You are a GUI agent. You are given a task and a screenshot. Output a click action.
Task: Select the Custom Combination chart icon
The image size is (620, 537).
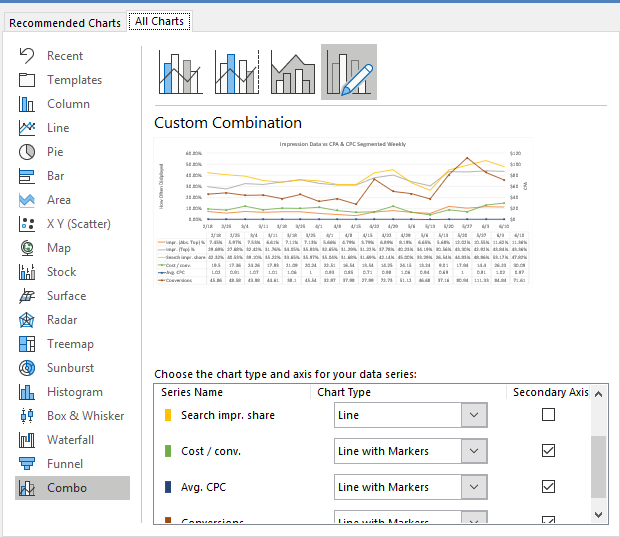point(348,72)
